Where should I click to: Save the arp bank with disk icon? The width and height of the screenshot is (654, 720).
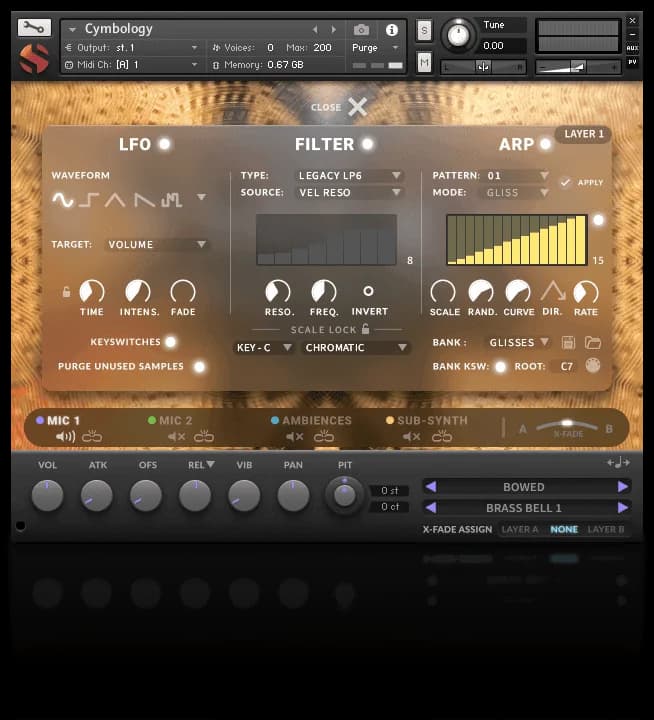point(569,343)
